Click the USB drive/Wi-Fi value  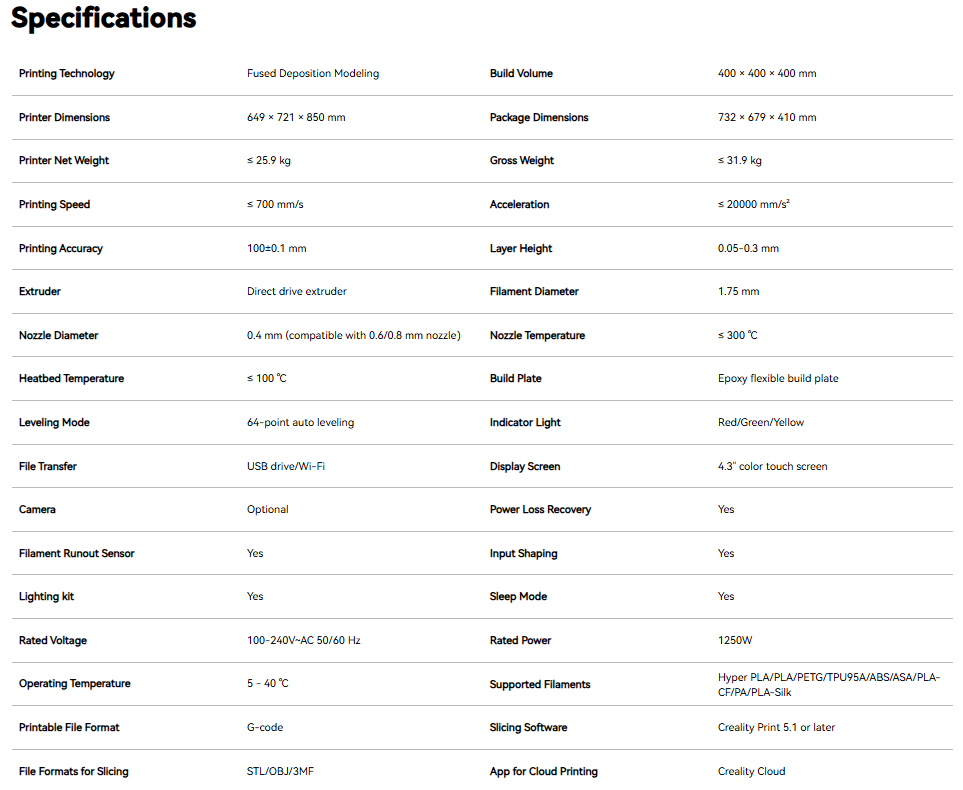[286, 466]
